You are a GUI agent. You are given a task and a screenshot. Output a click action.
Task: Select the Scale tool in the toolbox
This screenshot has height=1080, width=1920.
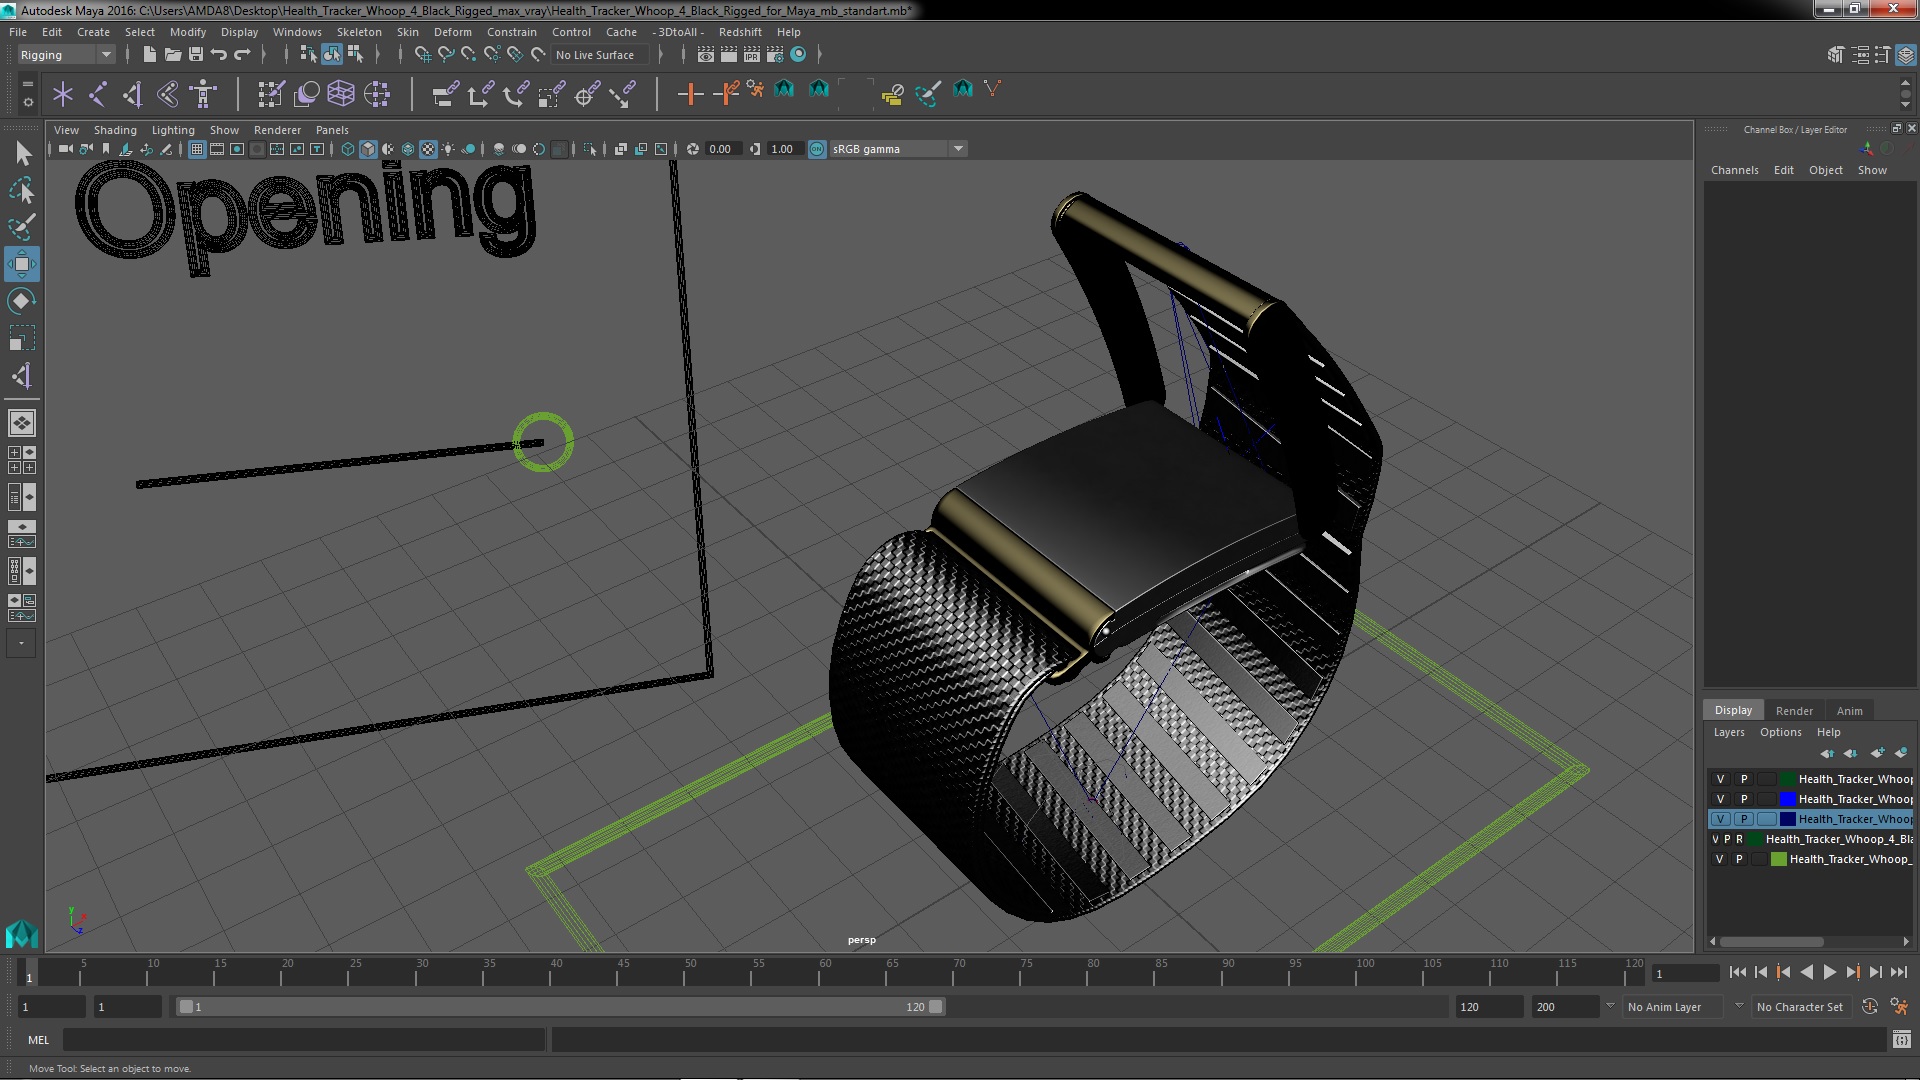[21, 338]
